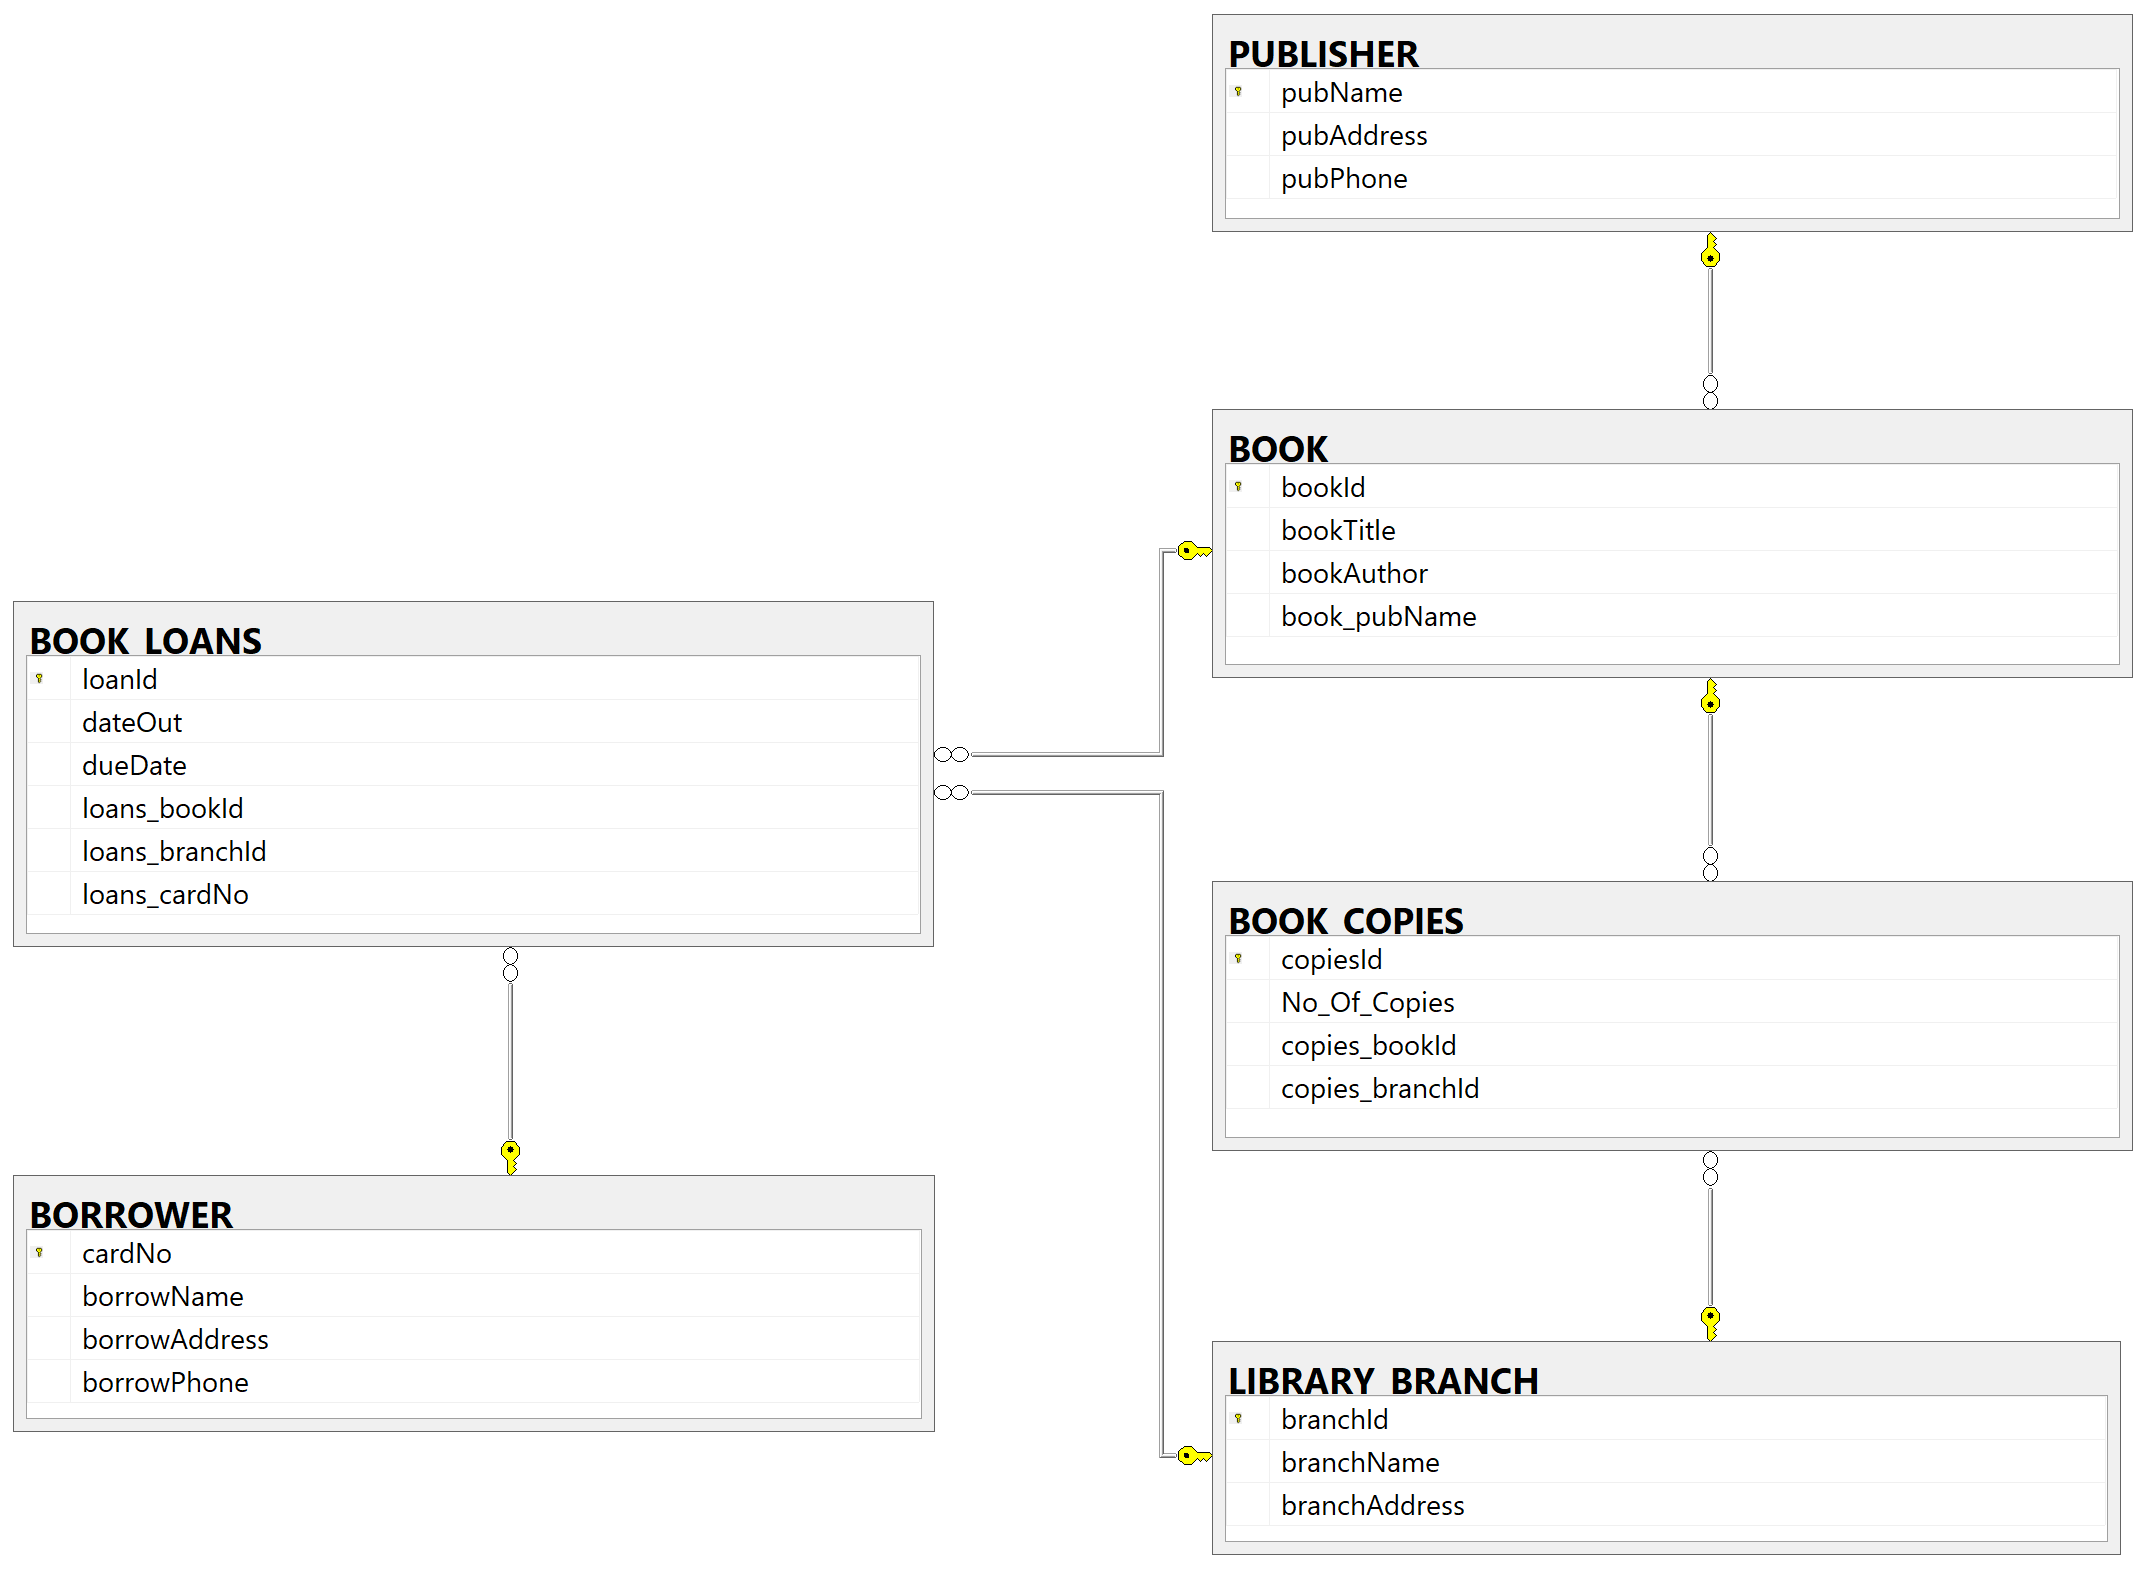Select the key icon next to loanId
Image resolution: width=2142 pixels, height=1571 pixels.
[39, 679]
